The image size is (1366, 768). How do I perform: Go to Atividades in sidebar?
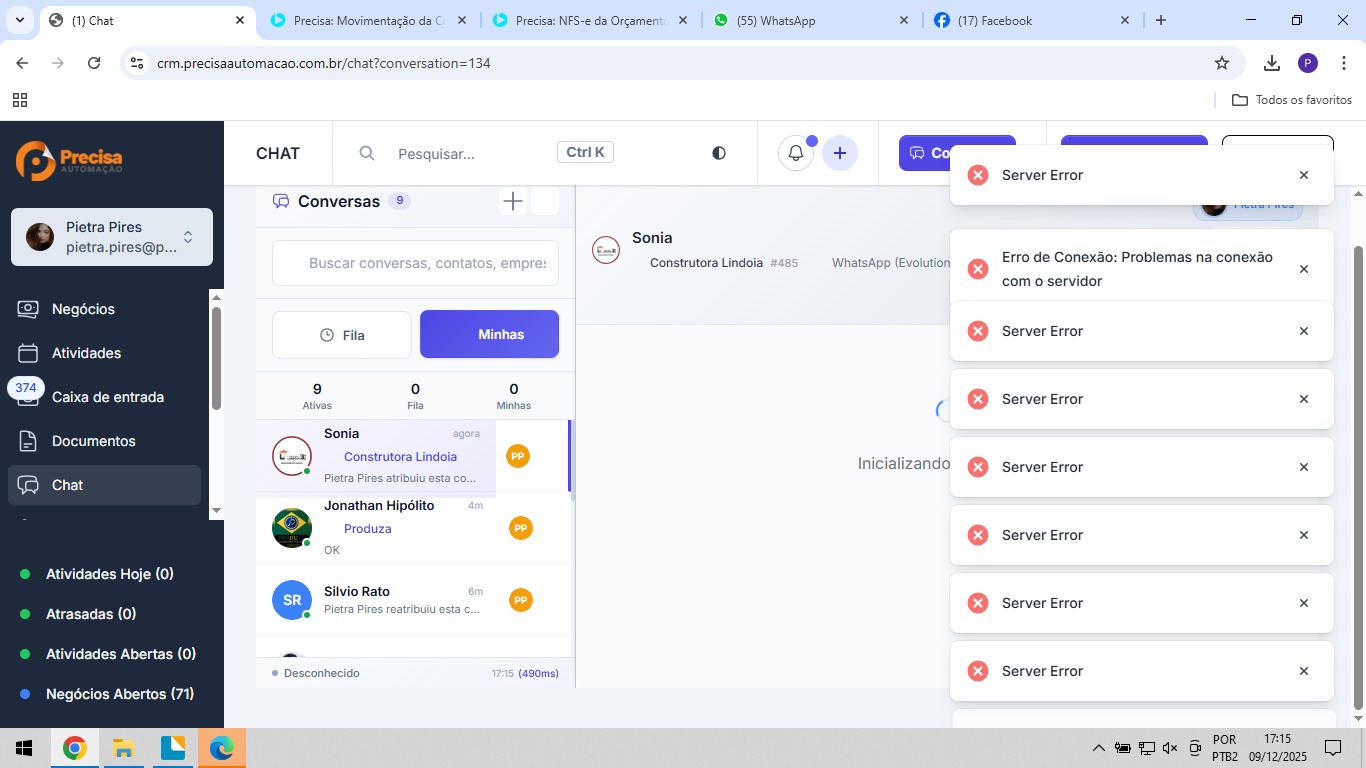86,353
